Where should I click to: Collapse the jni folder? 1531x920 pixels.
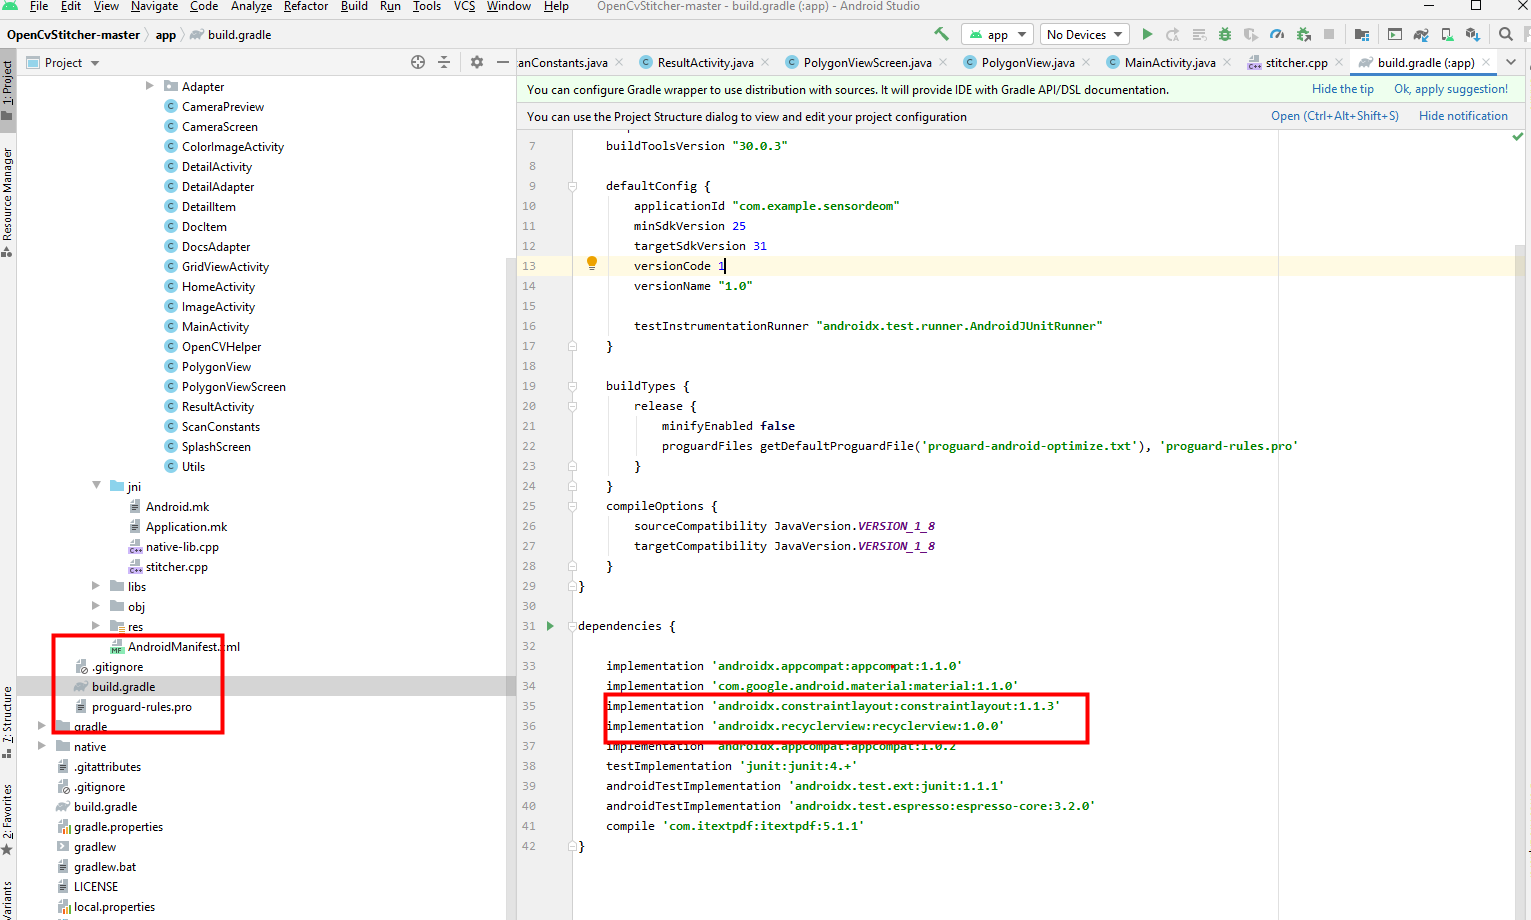coord(97,486)
